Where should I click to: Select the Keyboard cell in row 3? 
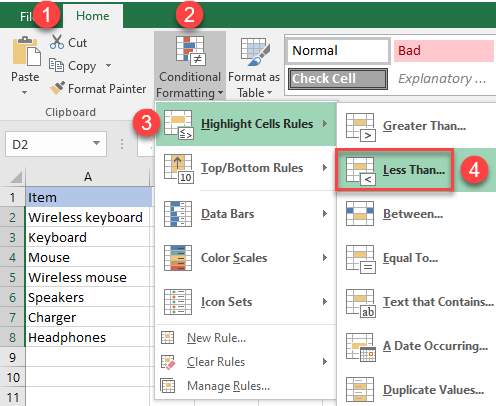(x=88, y=237)
